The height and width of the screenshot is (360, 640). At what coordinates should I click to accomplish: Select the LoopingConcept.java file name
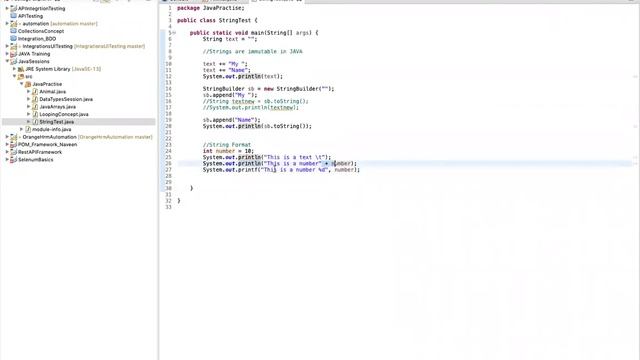coord(64,114)
